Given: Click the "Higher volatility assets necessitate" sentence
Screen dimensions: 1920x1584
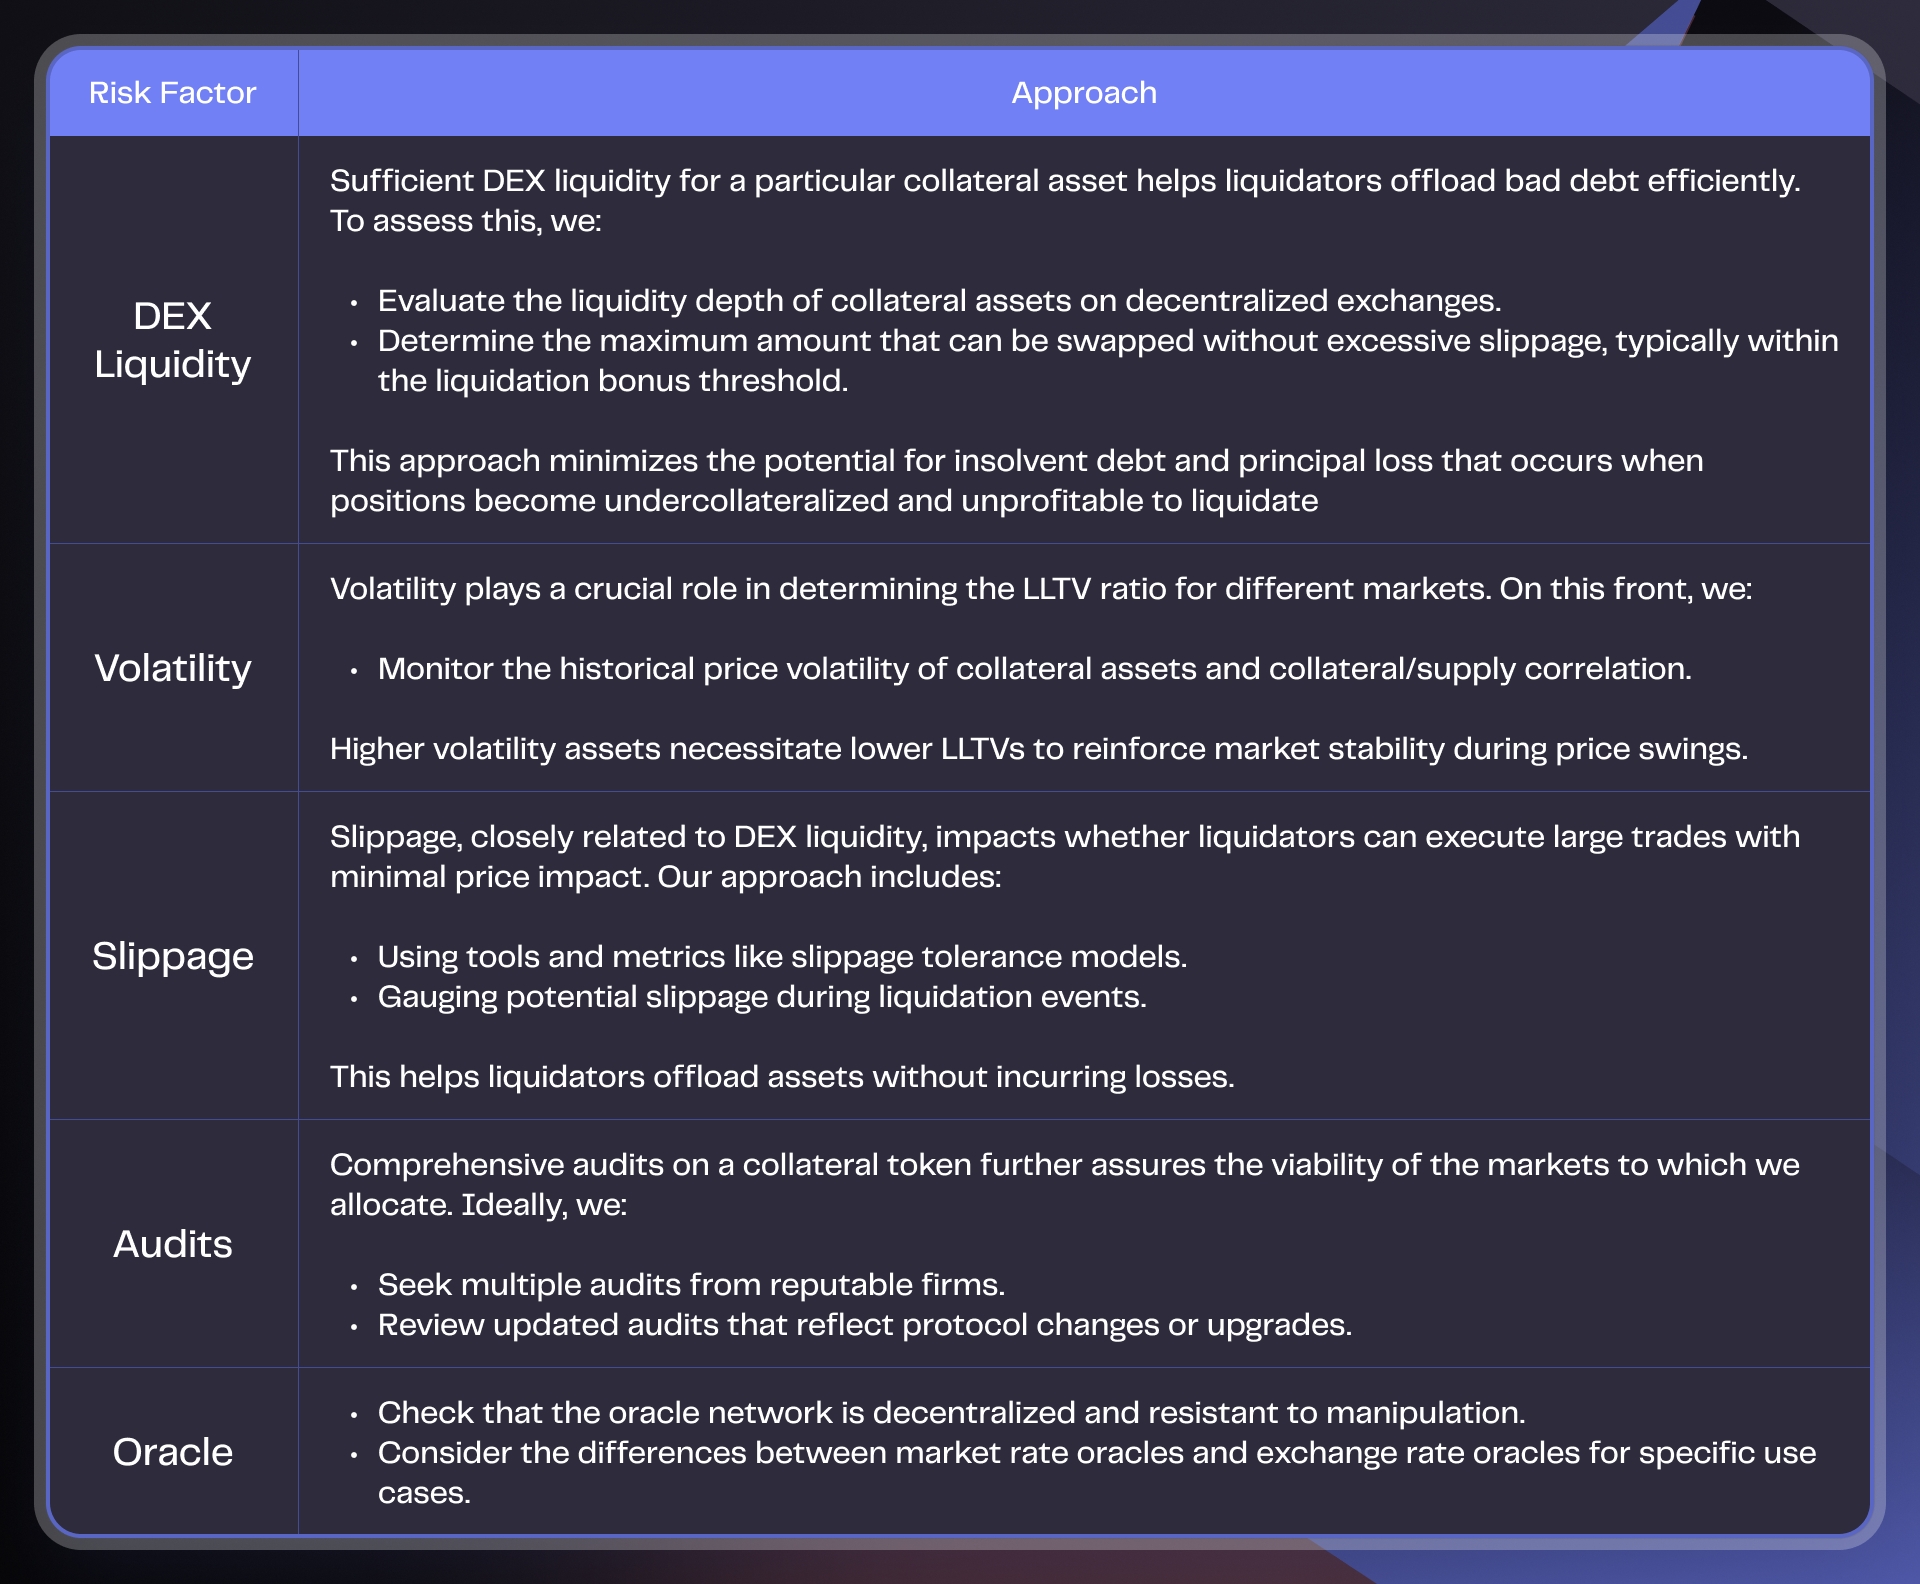Looking at the screenshot, I should (x=1038, y=749).
